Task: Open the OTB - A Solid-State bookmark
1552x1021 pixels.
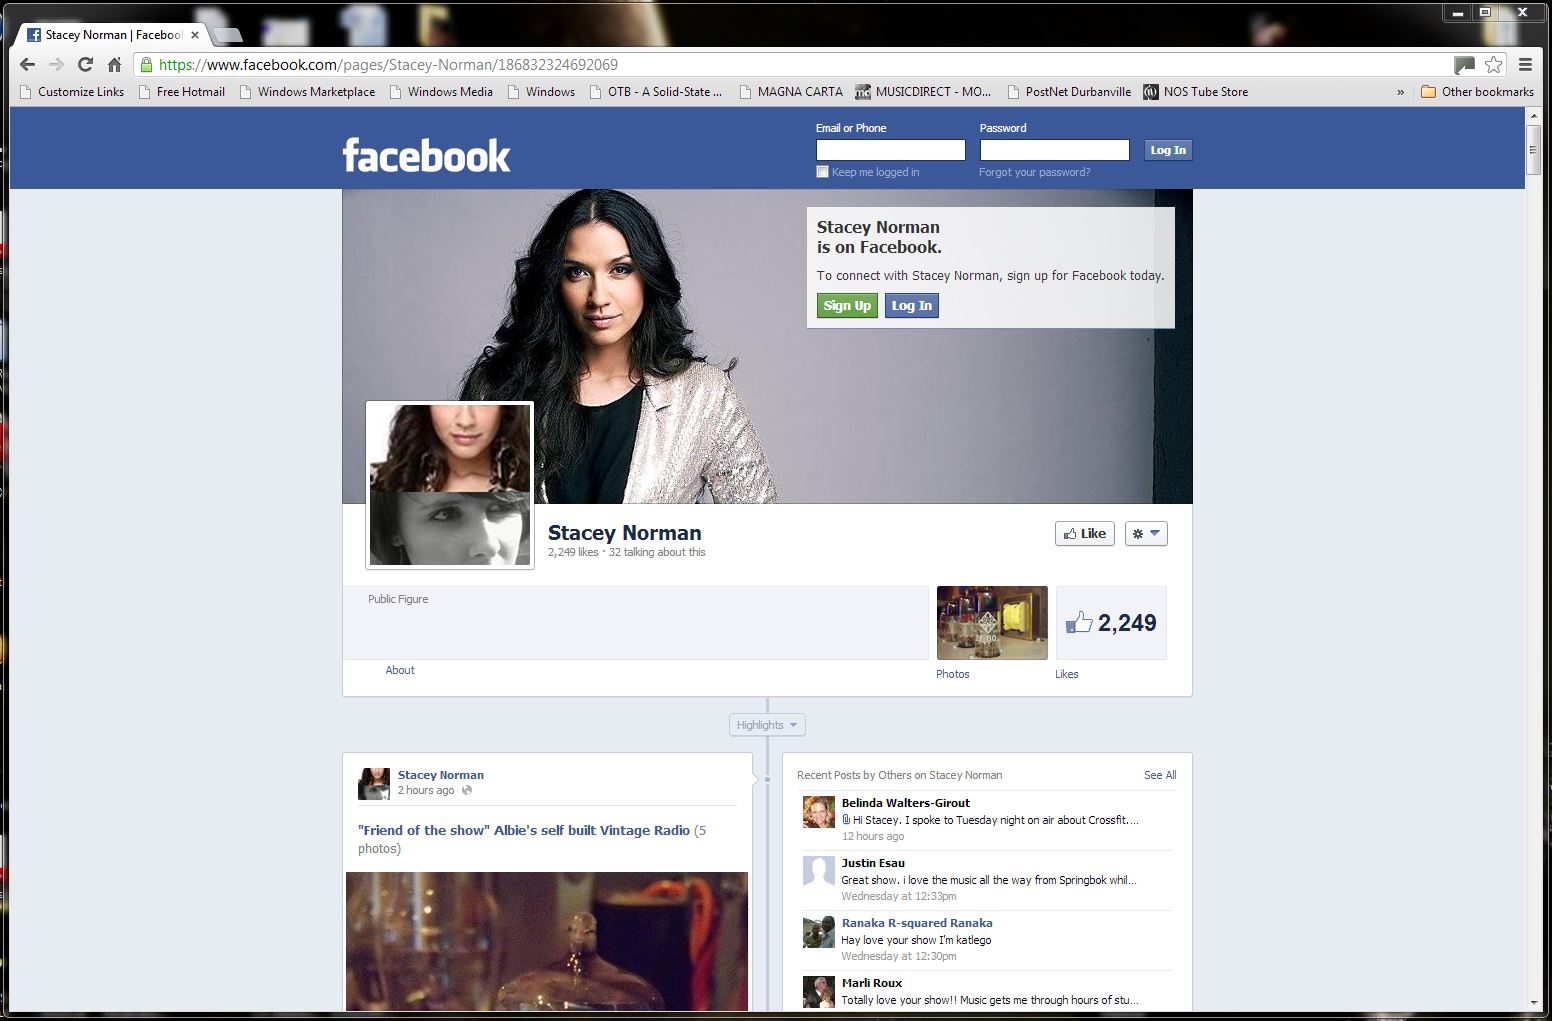Action: point(656,91)
